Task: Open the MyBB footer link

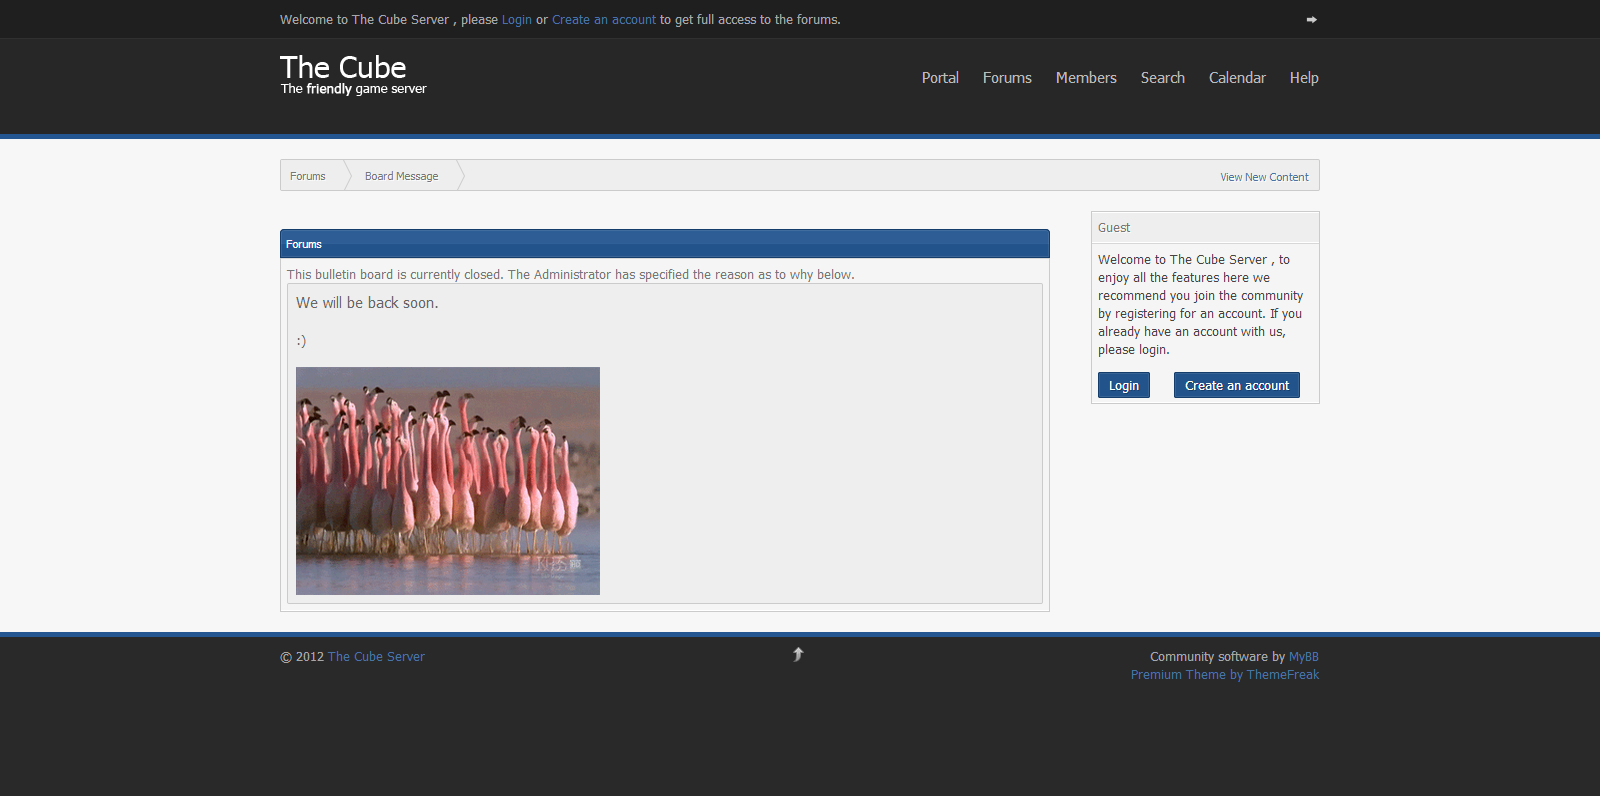Action: (1304, 657)
